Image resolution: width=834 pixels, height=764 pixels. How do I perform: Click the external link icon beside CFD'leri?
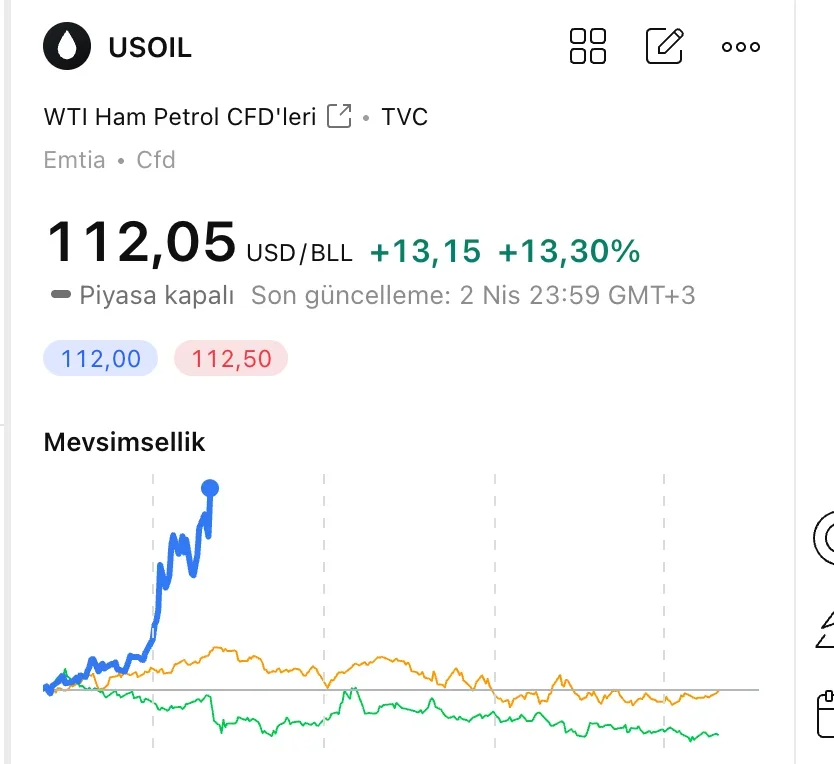[x=340, y=117]
